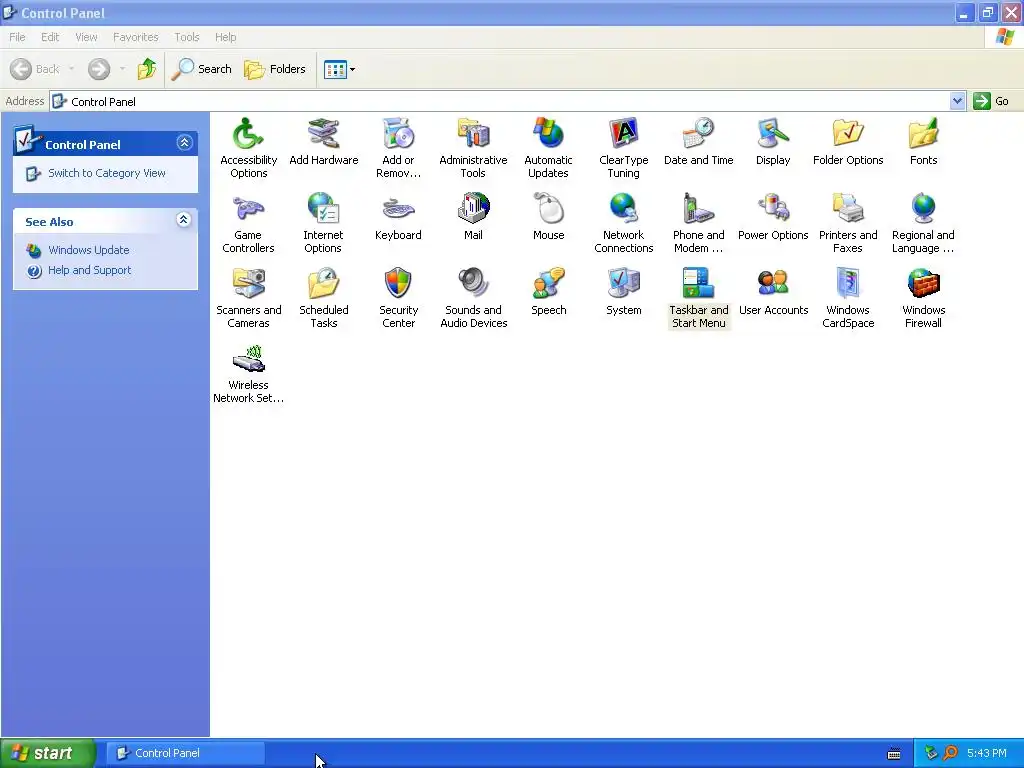
Task: Open the System icon
Action: (624, 292)
